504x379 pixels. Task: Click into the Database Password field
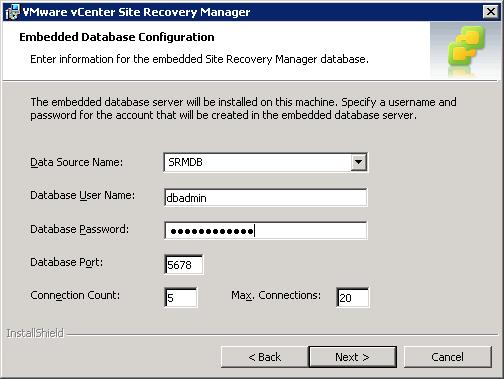click(266, 231)
